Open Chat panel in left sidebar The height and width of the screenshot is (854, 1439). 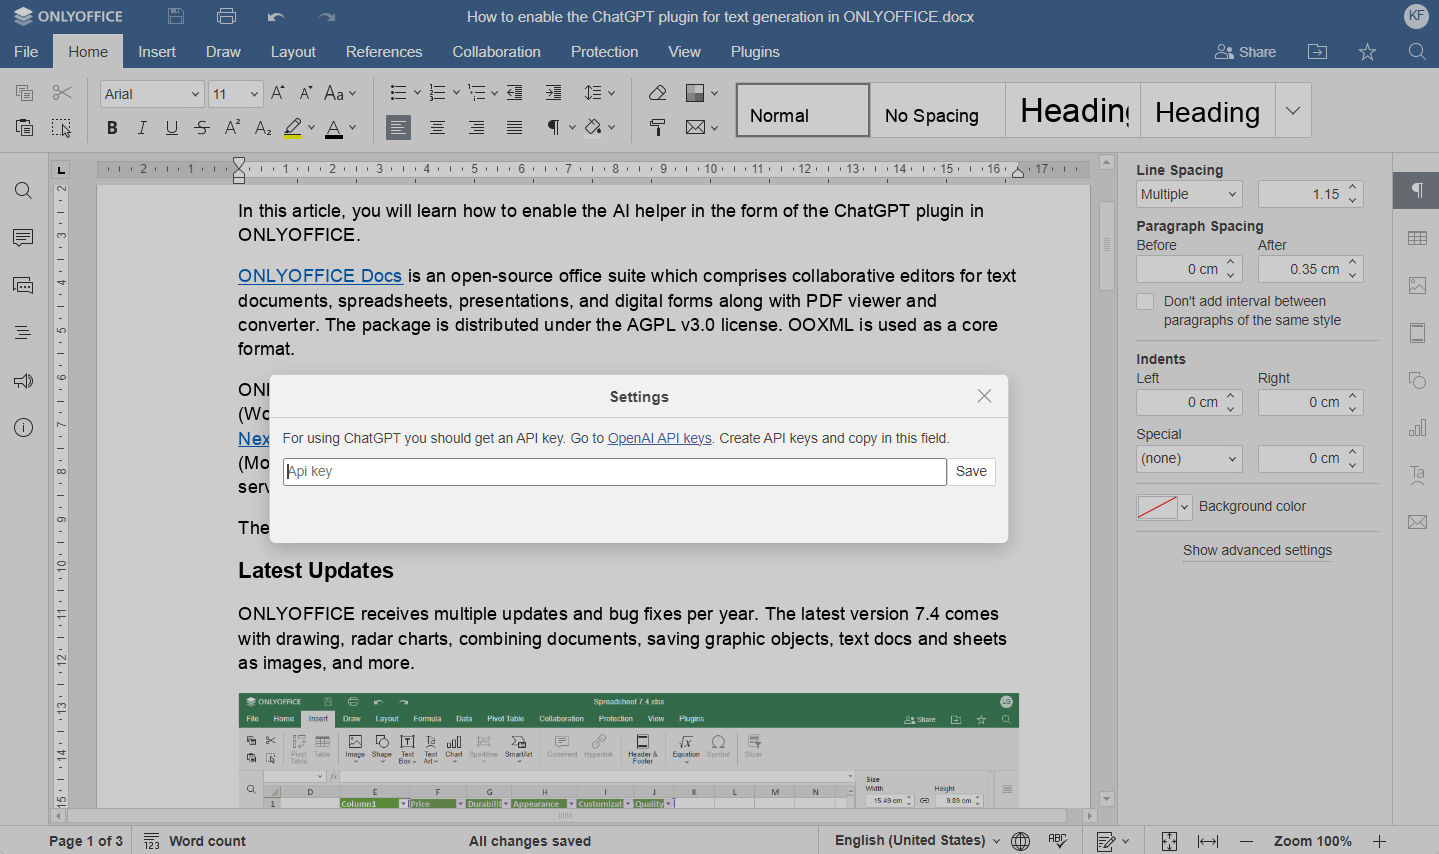click(x=24, y=286)
